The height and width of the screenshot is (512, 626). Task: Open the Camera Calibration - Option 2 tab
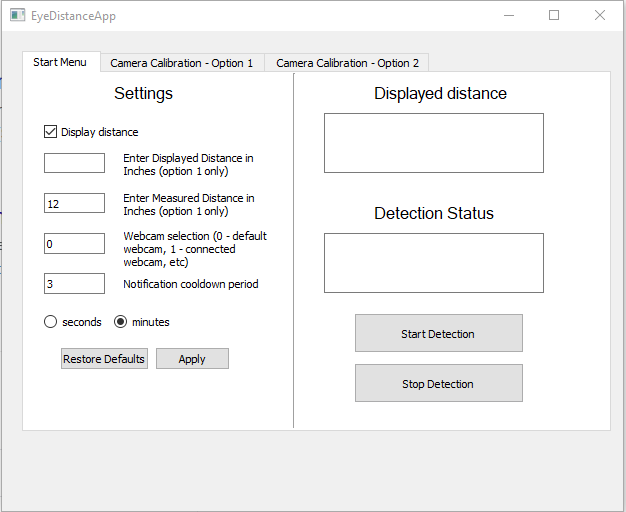[x=347, y=63]
